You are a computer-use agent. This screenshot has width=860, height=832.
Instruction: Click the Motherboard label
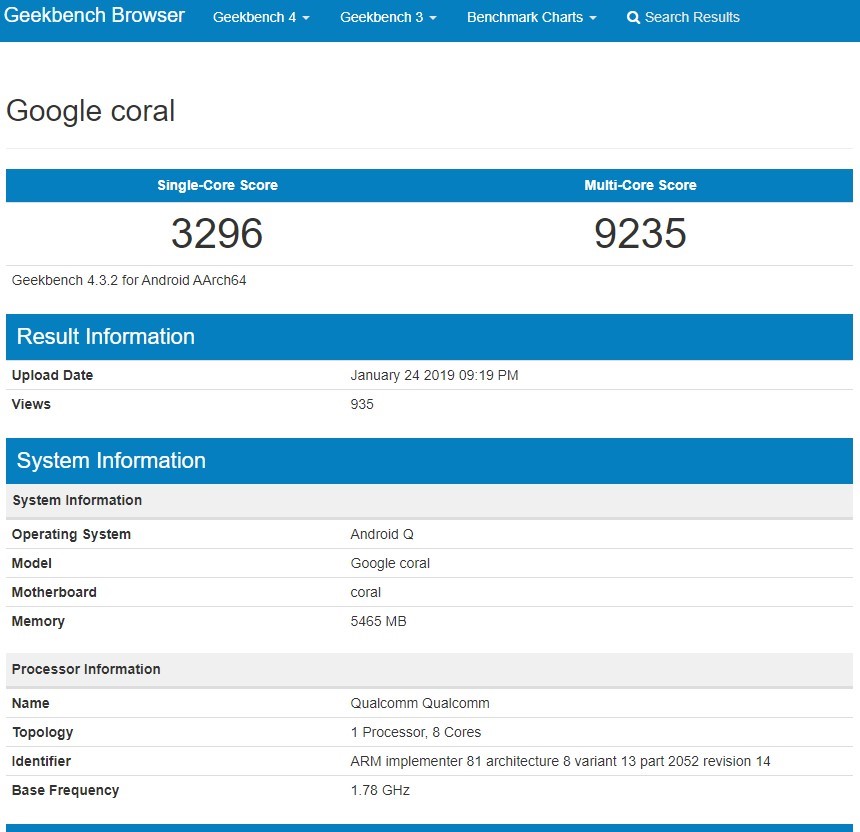54,592
